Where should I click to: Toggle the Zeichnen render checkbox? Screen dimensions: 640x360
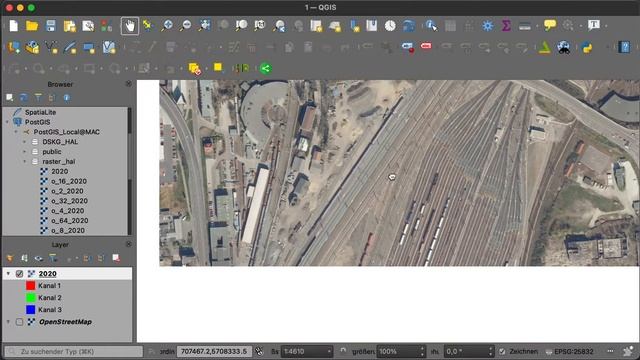[502, 351]
